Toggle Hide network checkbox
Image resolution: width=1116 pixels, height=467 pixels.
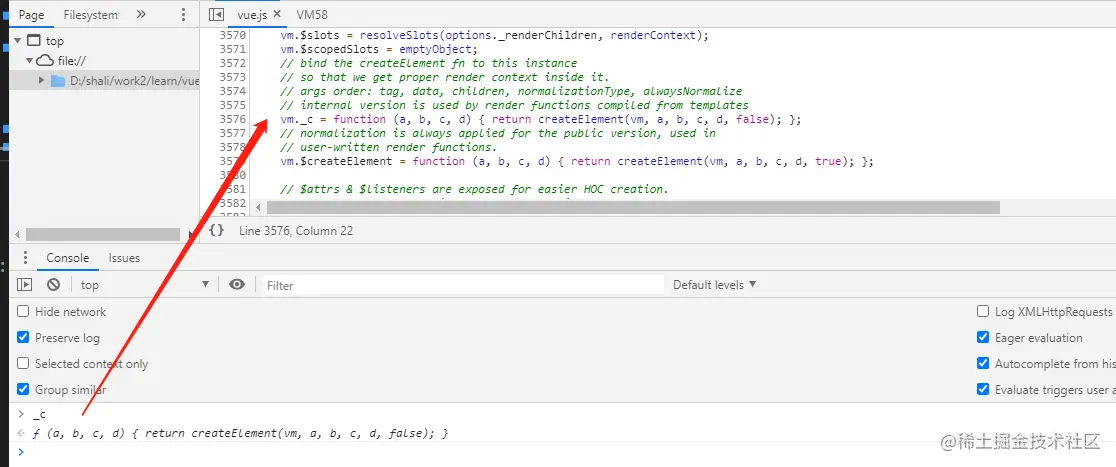(x=23, y=311)
